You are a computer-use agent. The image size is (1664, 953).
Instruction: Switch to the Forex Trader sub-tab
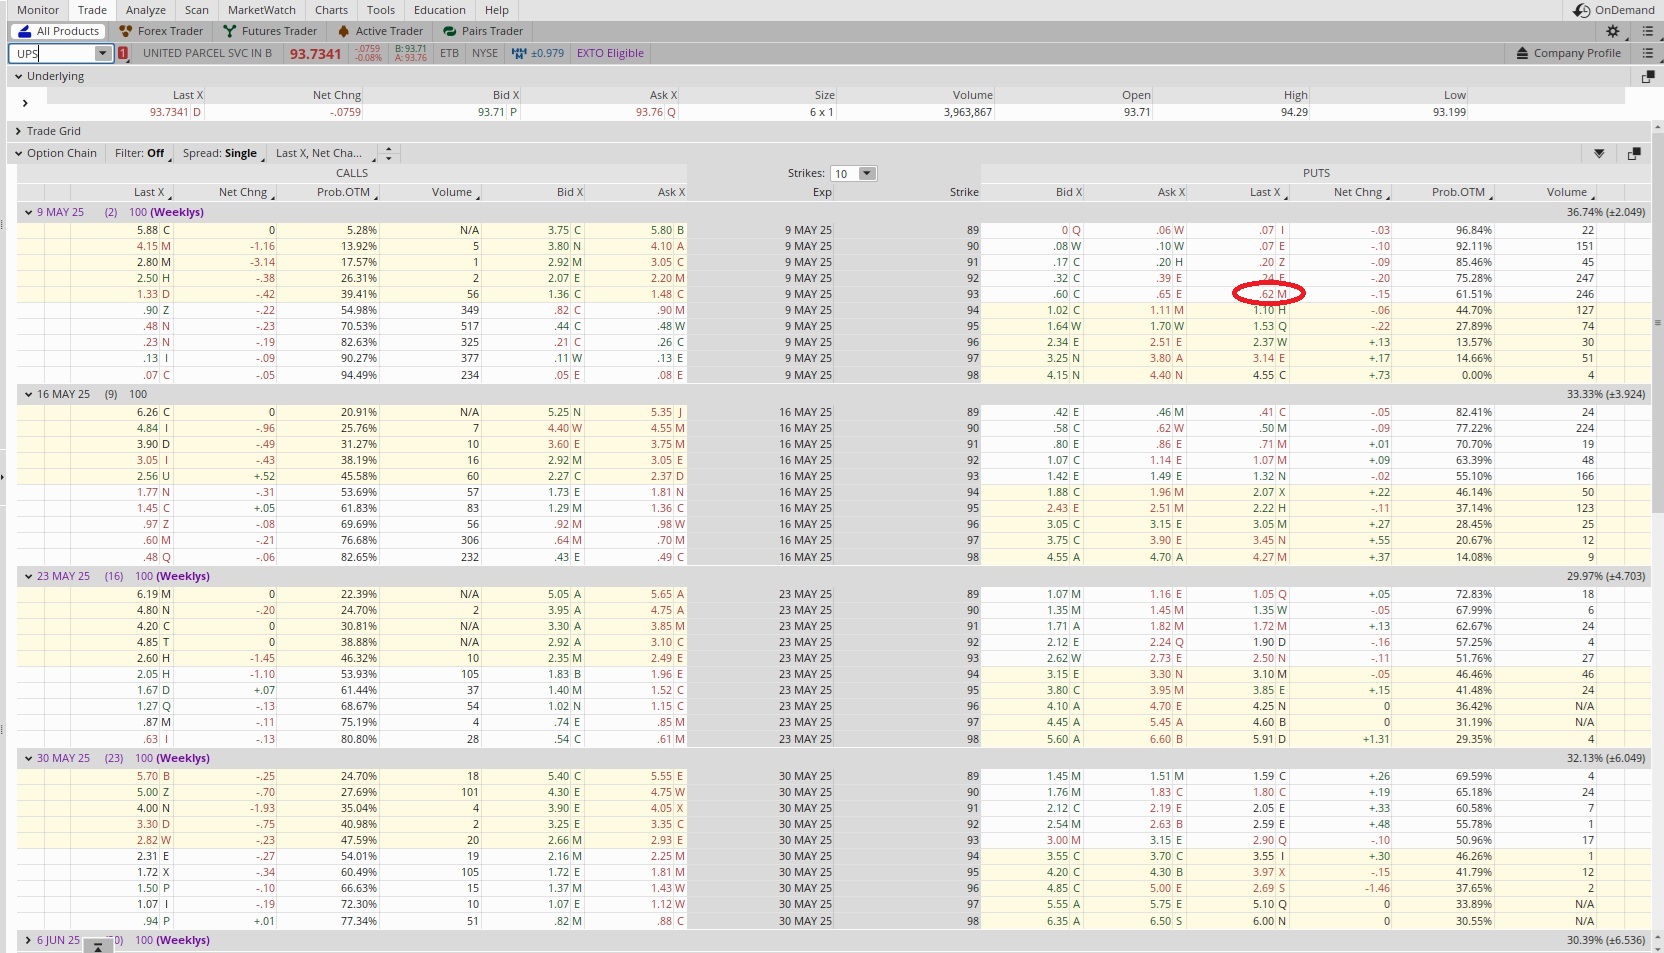click(x=161, y=31)
